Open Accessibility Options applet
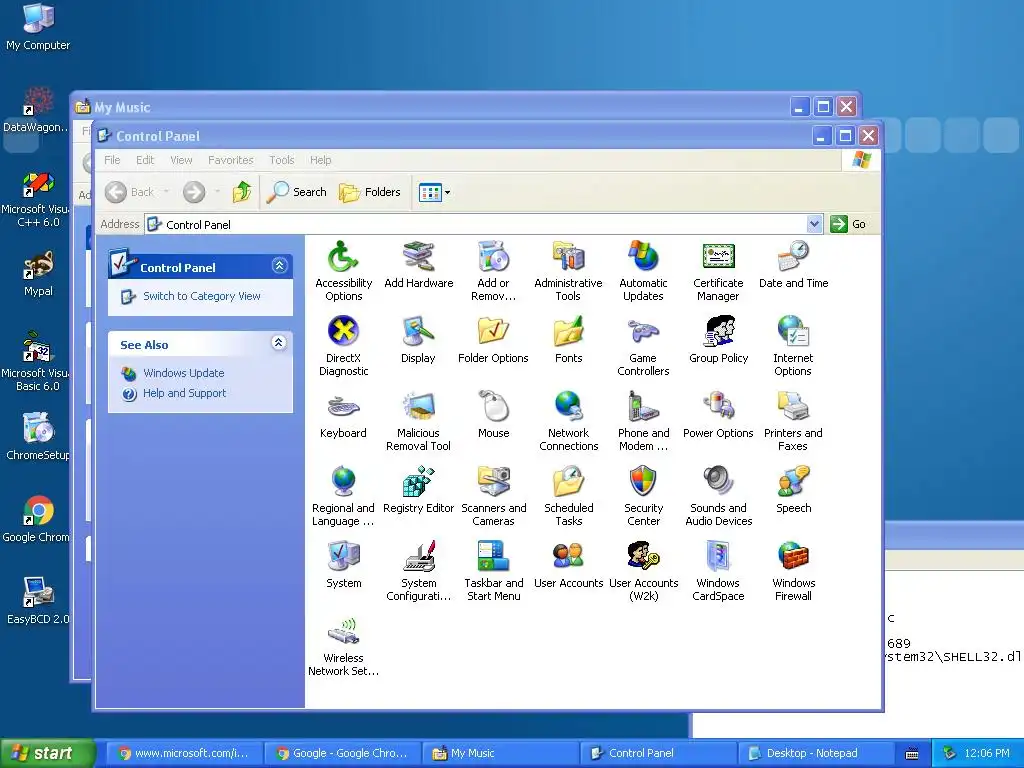 coord(344,270)
